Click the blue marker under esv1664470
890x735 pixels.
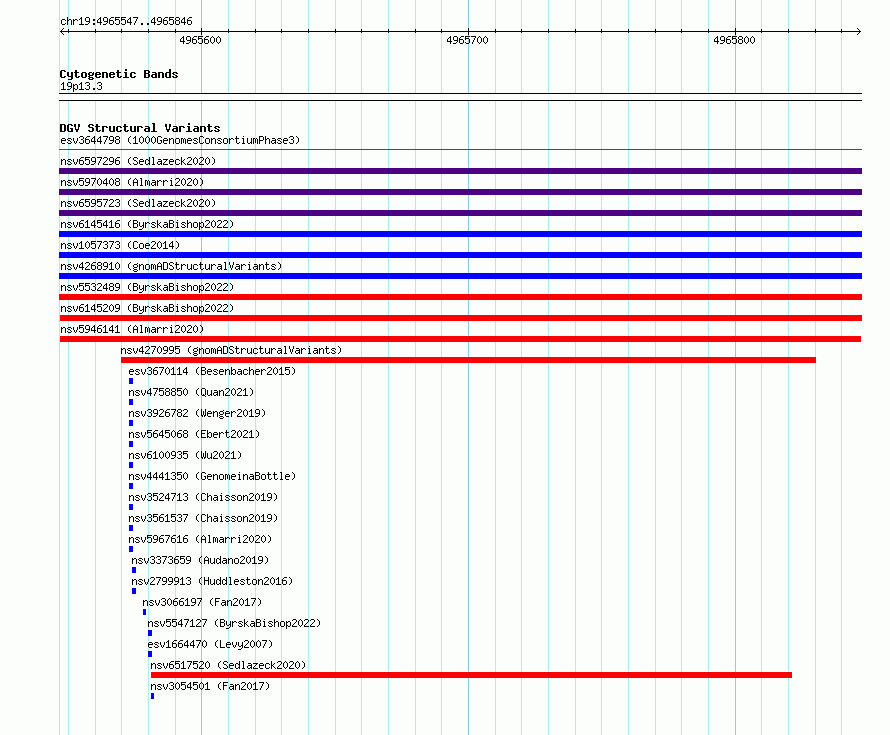pyautogui.click(x=150, y=654)
